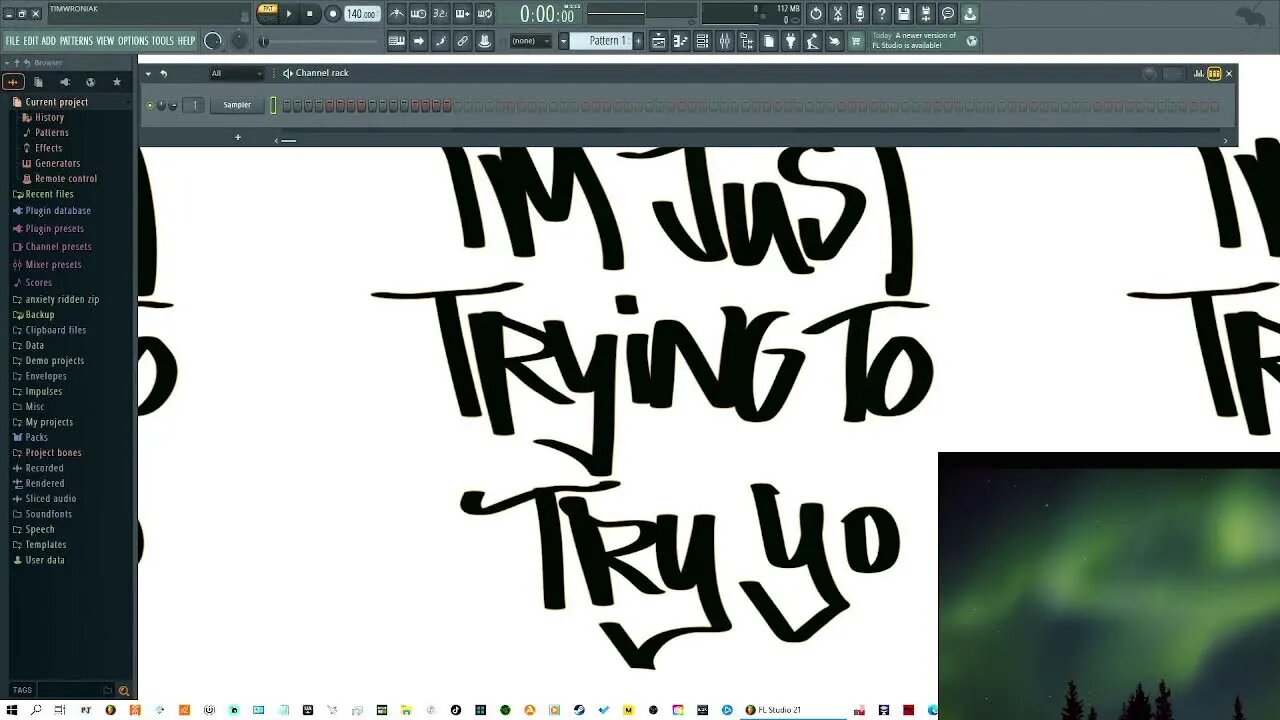
Task: Open the tempo tapper icon
Action: pyautogui.click(x=813, y=41)
